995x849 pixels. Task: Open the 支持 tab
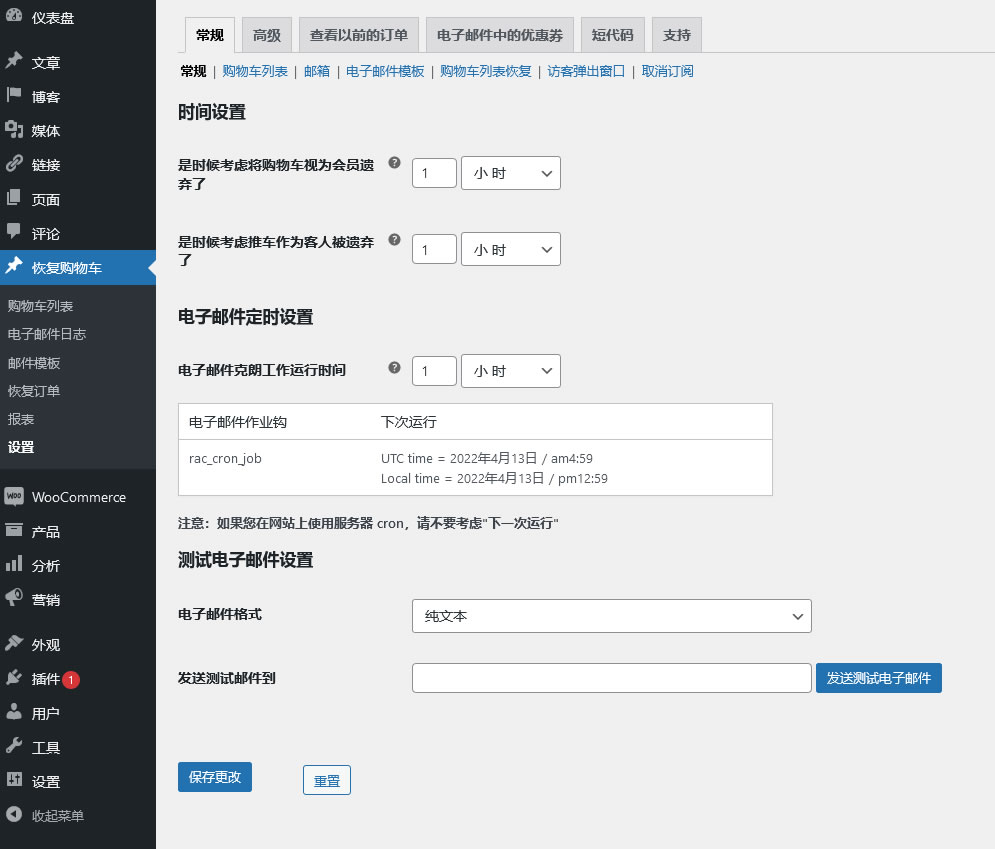(676, 35)
